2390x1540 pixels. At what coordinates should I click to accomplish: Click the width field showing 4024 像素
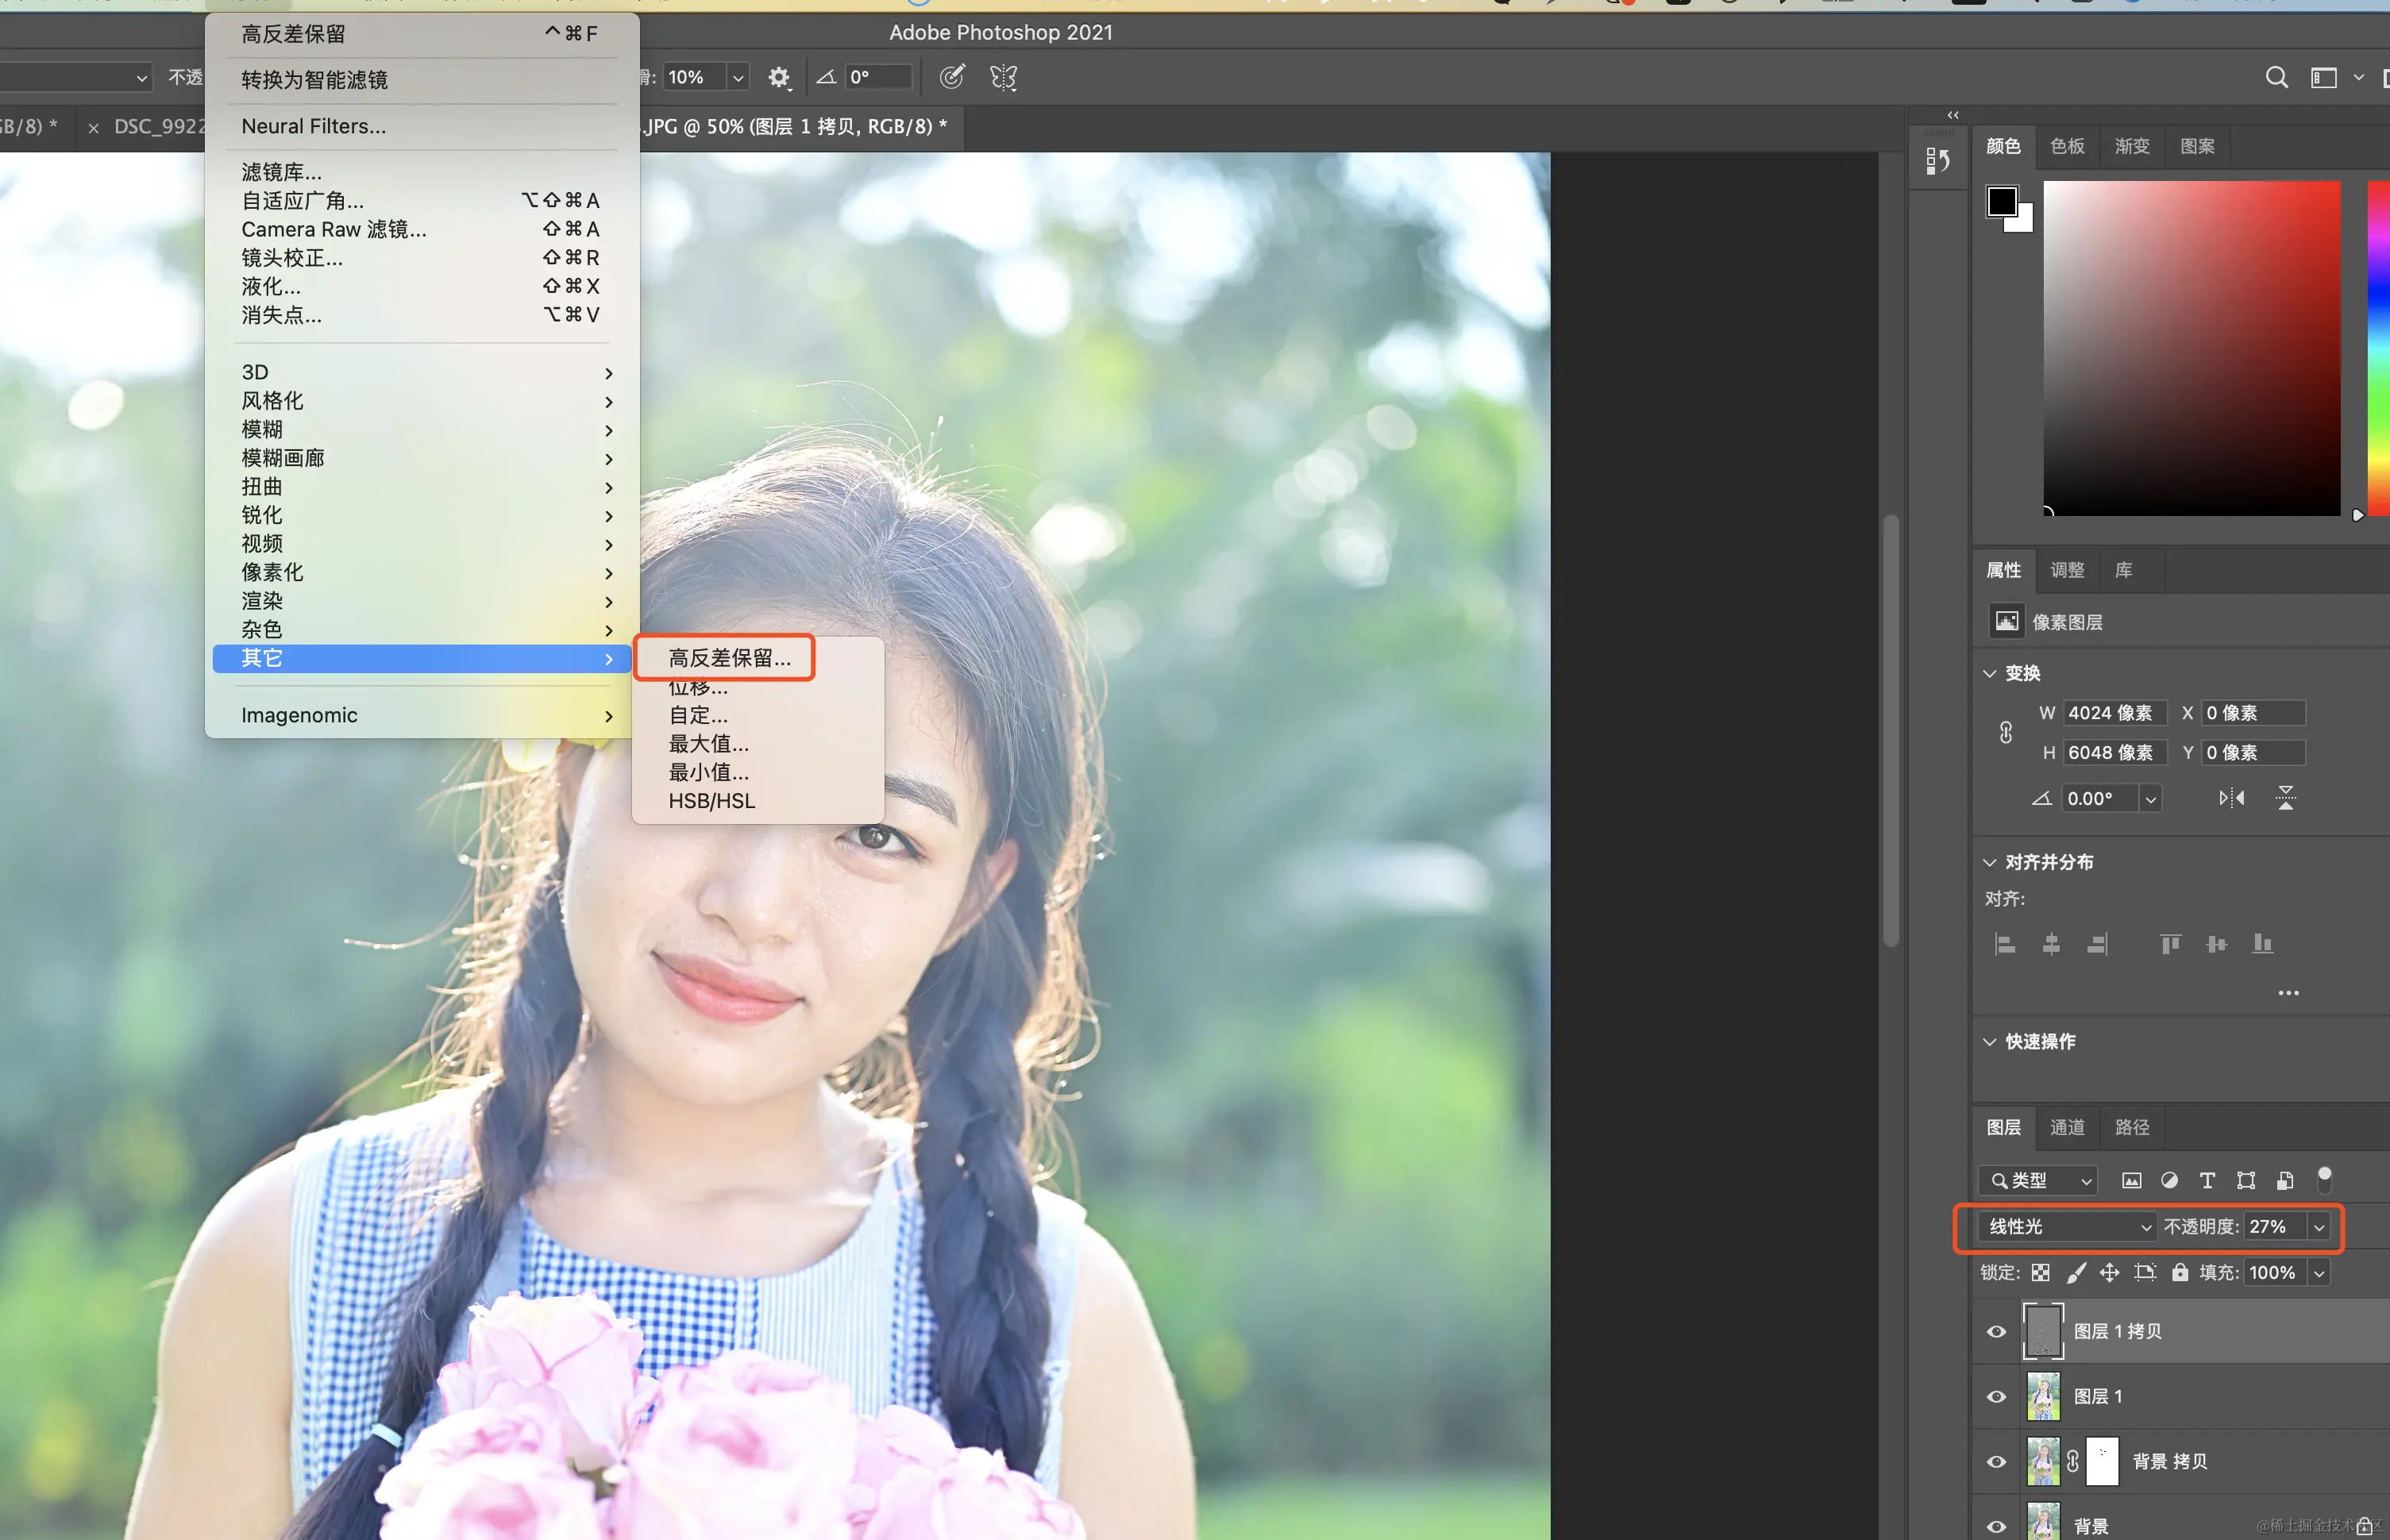pos(2114,713)
